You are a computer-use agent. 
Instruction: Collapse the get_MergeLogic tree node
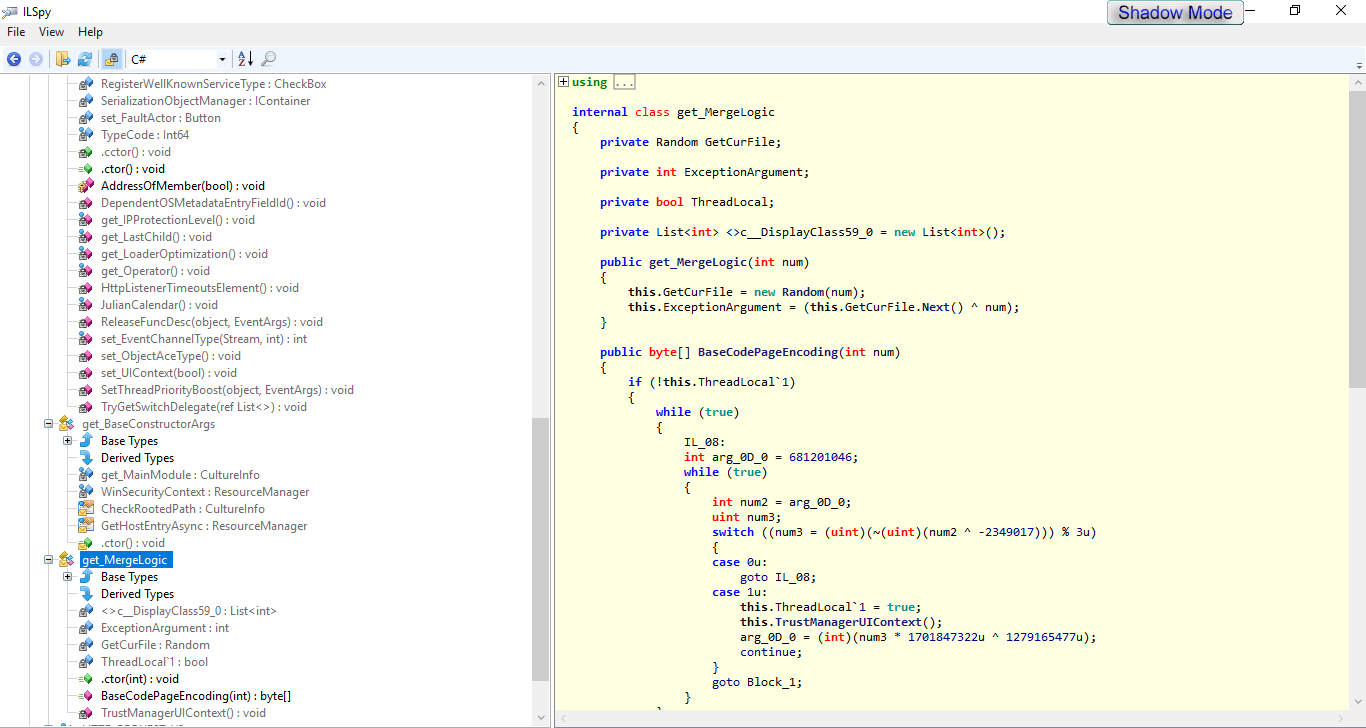[x=48, y=560]
